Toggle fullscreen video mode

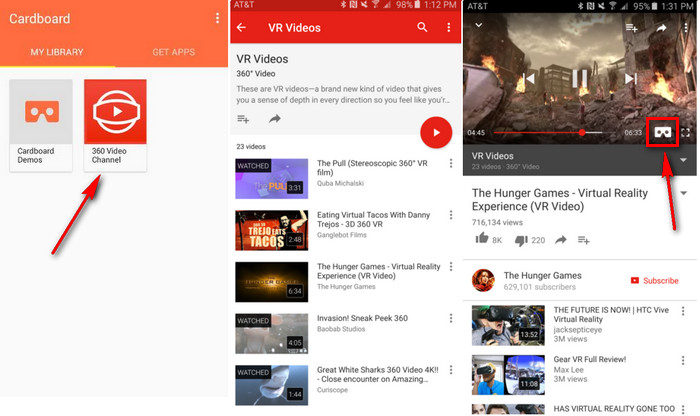coord(686,132)
